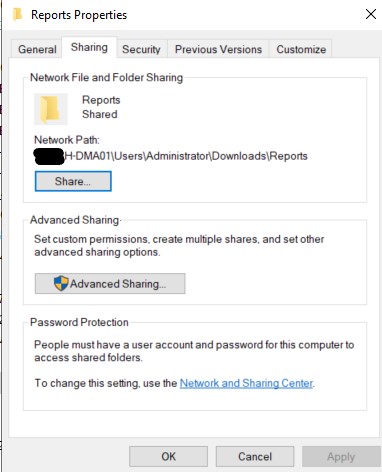382x472 pixels.
Task: Open the Security tab
Action: [141, 49]
